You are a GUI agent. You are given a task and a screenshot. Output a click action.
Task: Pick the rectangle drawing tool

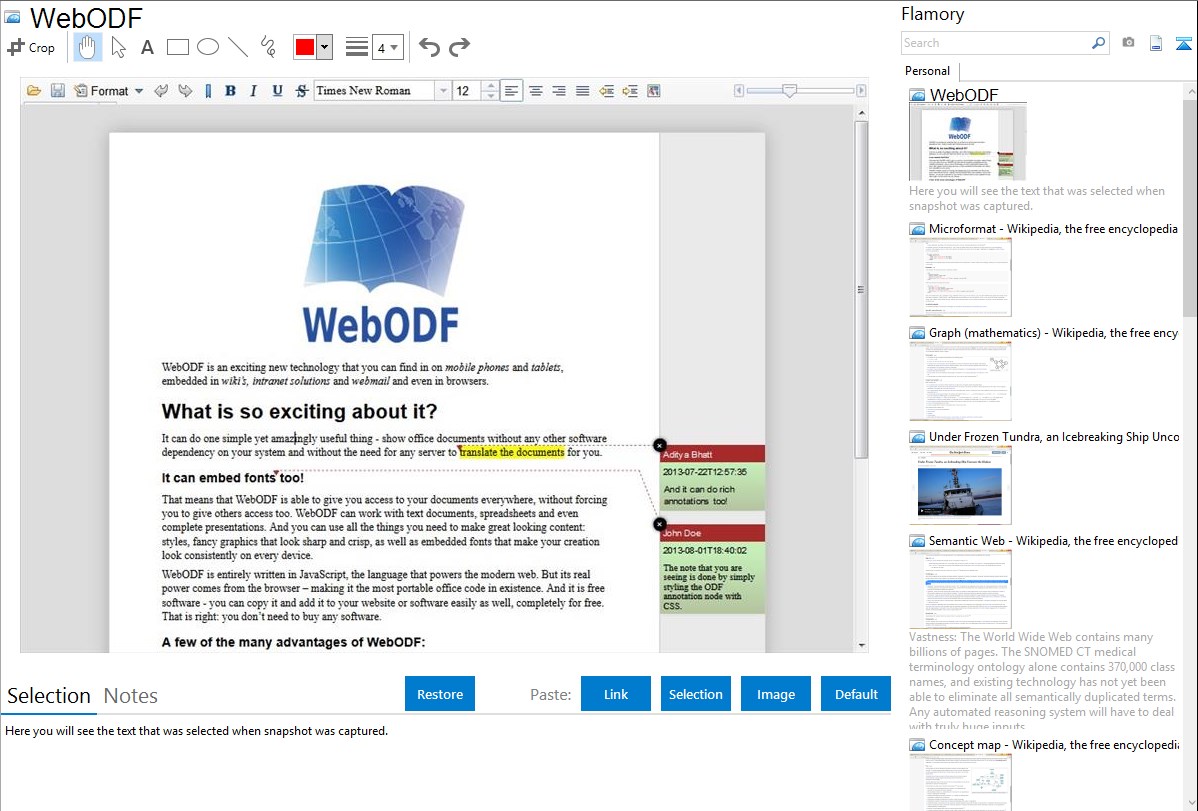click(177, 47)
